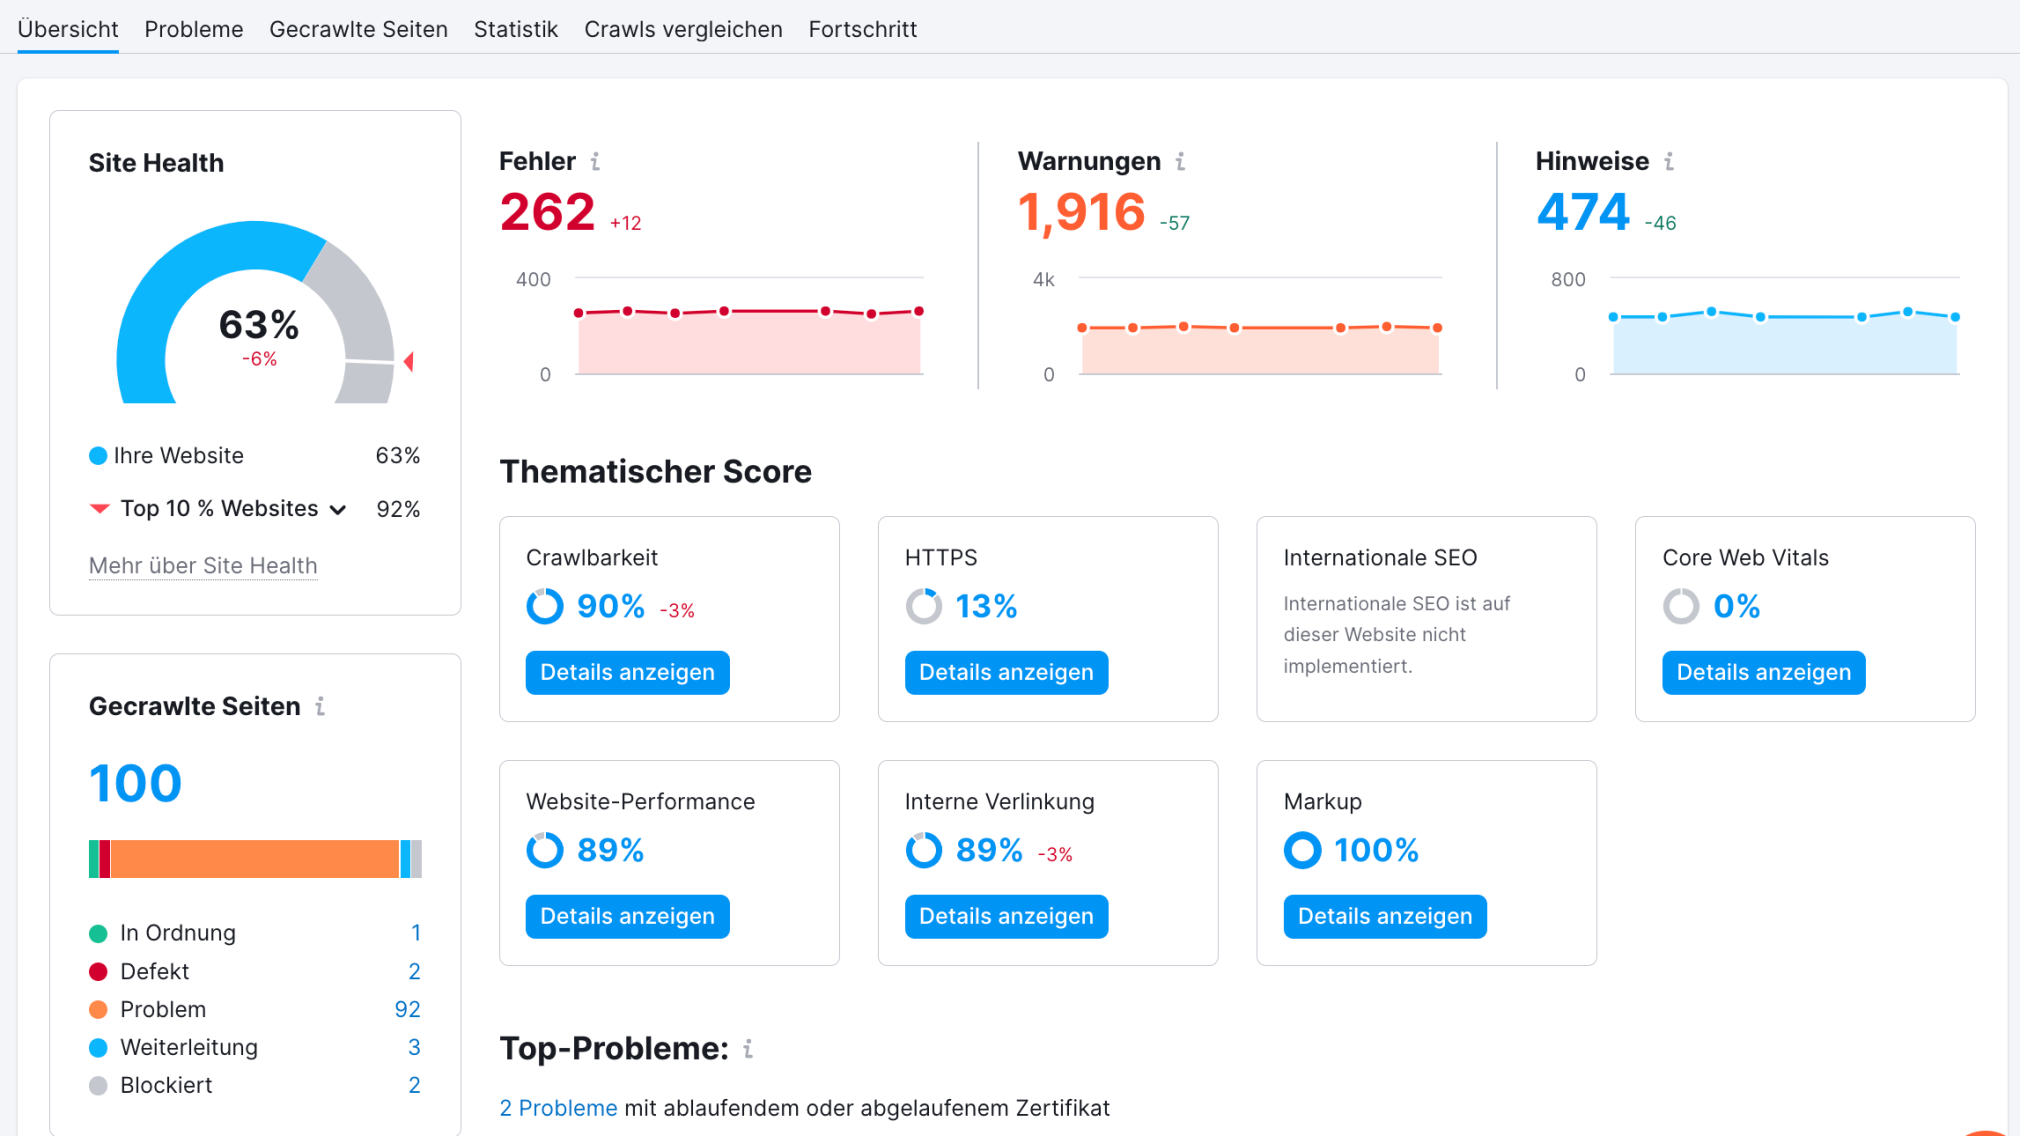Click the info icon beside Warnungen
The width and height of the screenshot is (2020, 1136).
1180,161
